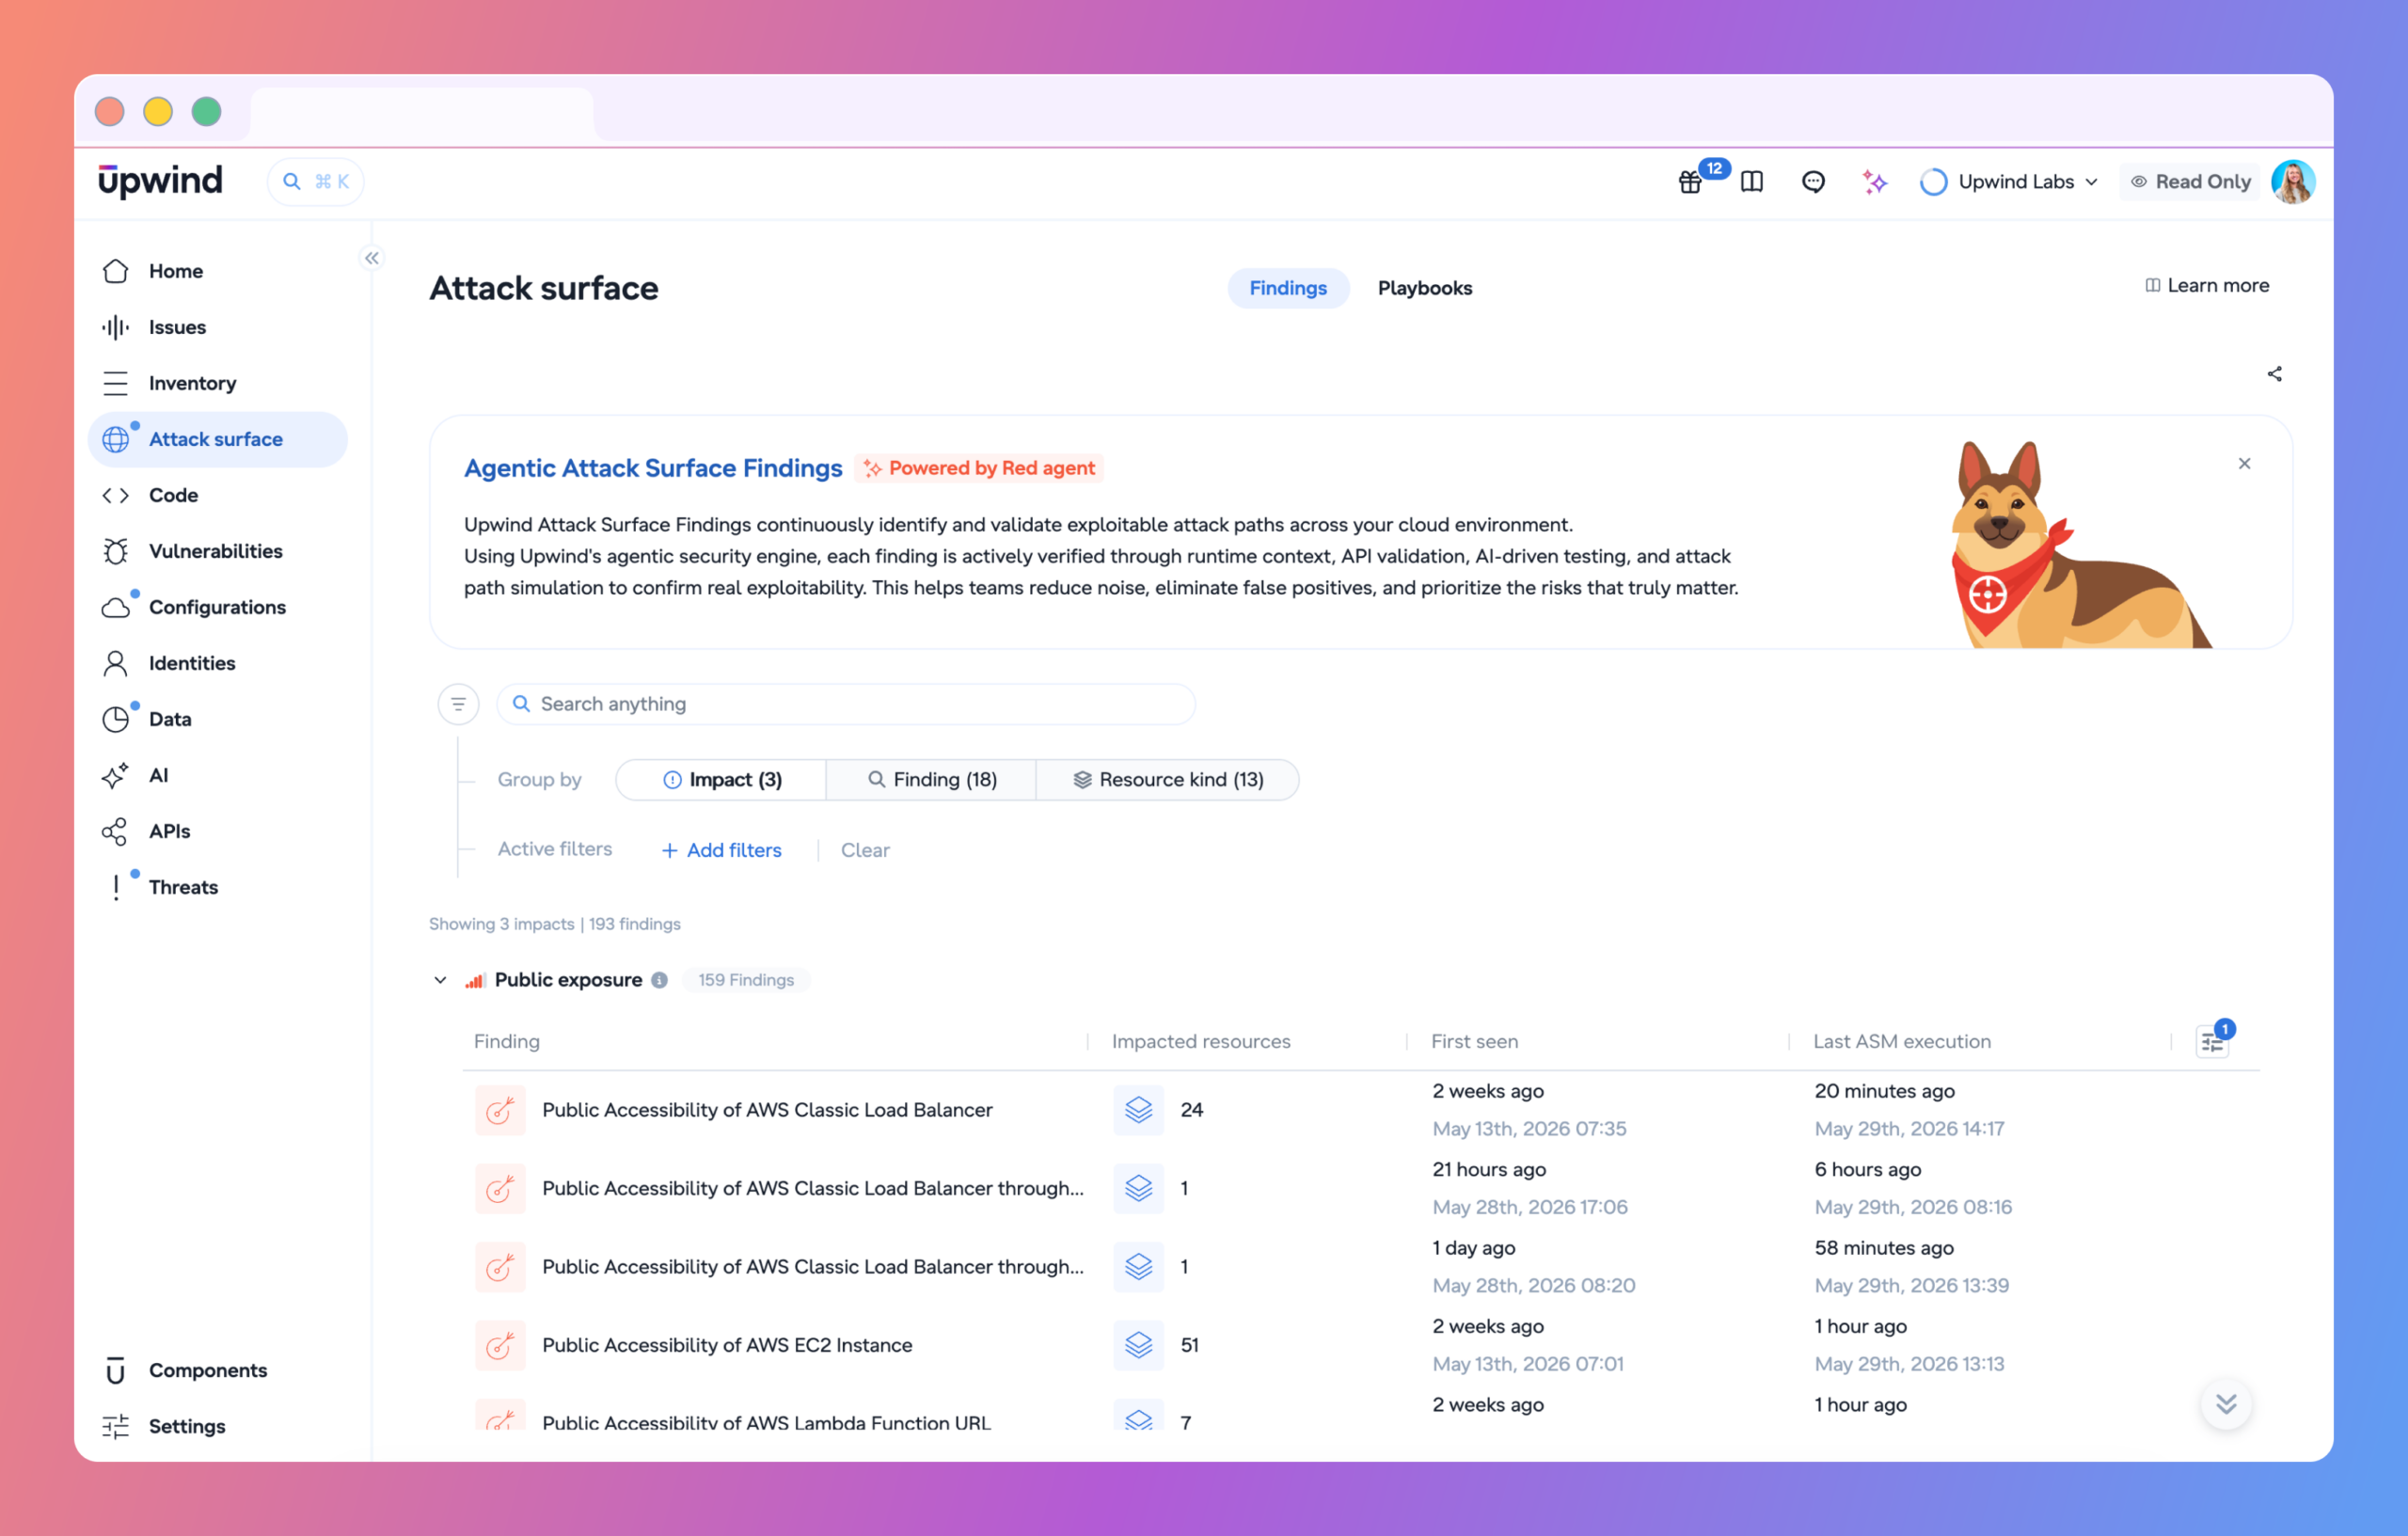Open Components in the sidebar

tap(218, 1370)
